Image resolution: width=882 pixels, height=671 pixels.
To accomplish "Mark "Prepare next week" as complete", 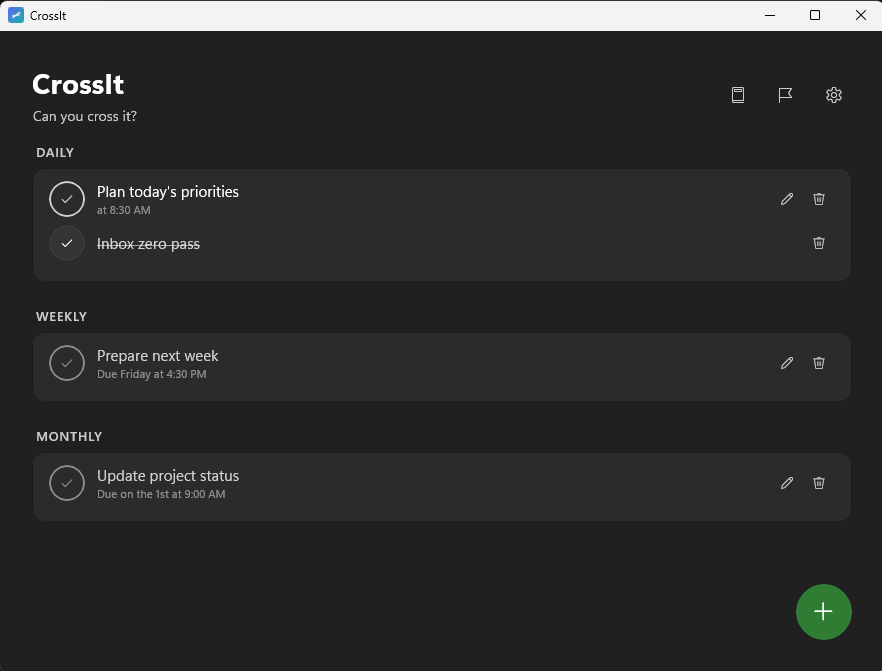I will [x=67, y=363].
